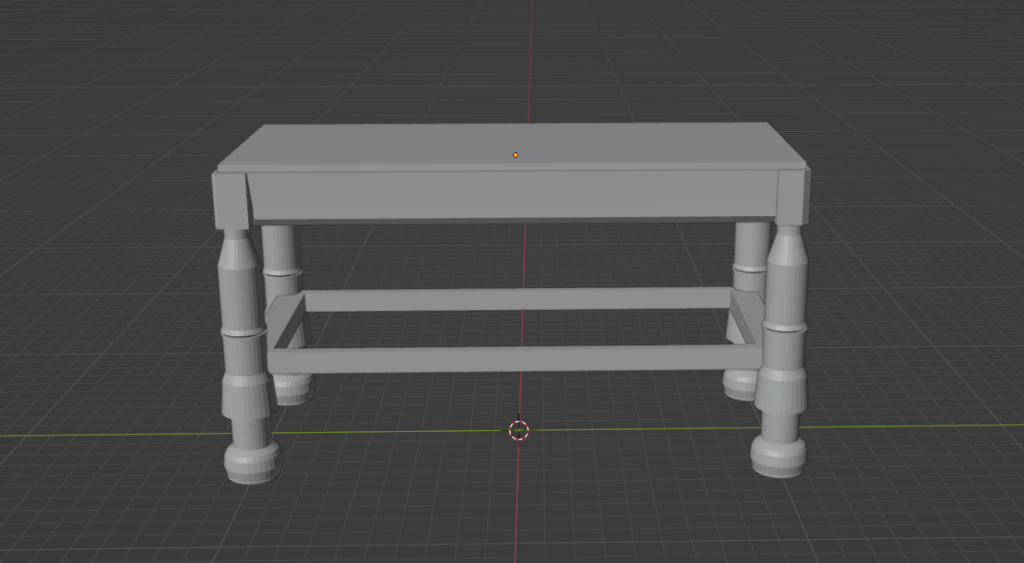Viewport: 1024px width, 563px height.
Task: Select the rounded foot of the front-left leg
Action: click(x=249, y=462)
